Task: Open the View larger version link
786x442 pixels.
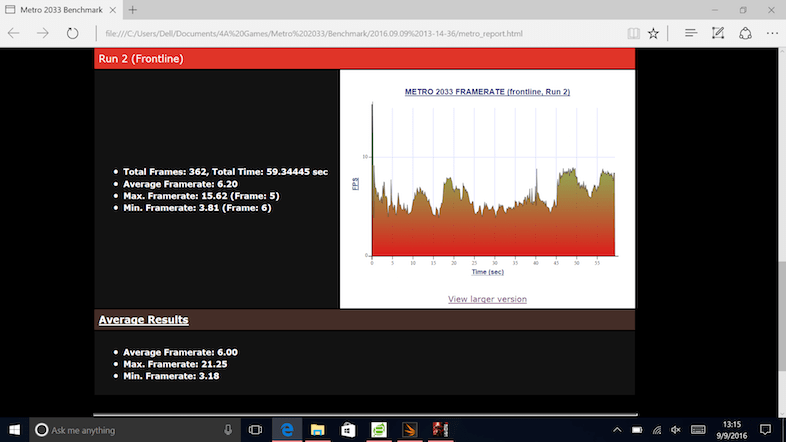Action: click(487, 299)
